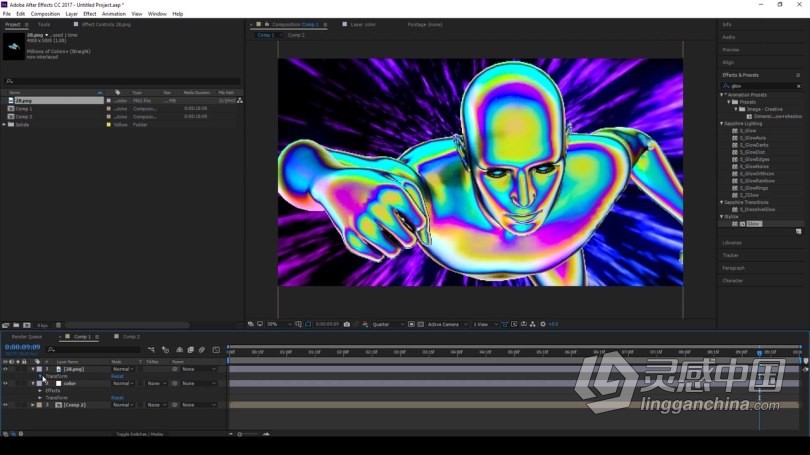Click the S_GlowRainbow effect in Effects & Presets
810x455 pixels.
757,181
